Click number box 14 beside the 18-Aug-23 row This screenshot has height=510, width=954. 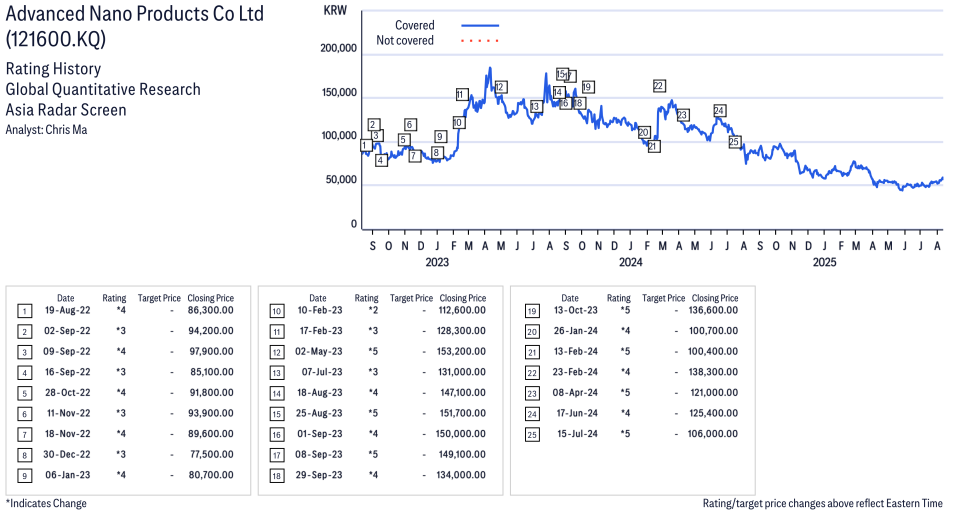pos(277,394)
